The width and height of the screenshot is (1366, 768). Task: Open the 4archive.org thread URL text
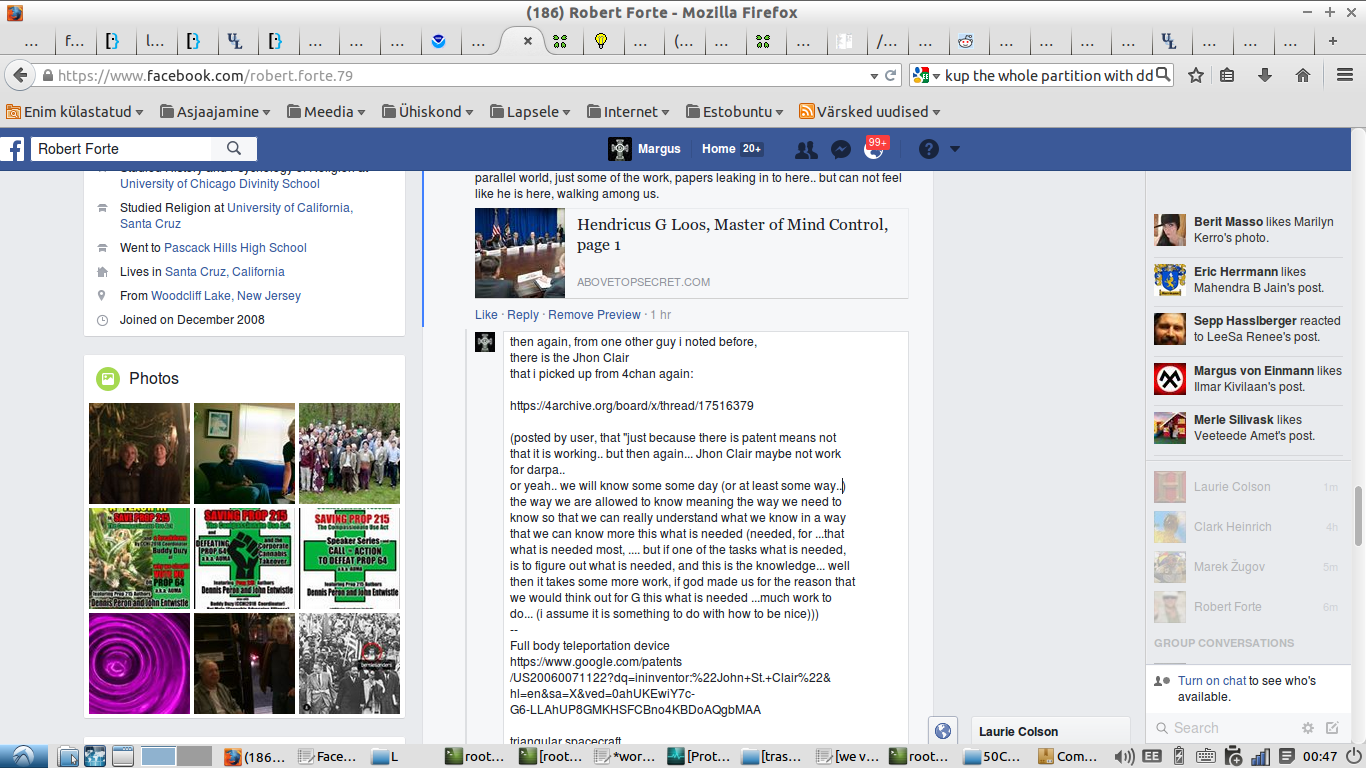[632, 406]
